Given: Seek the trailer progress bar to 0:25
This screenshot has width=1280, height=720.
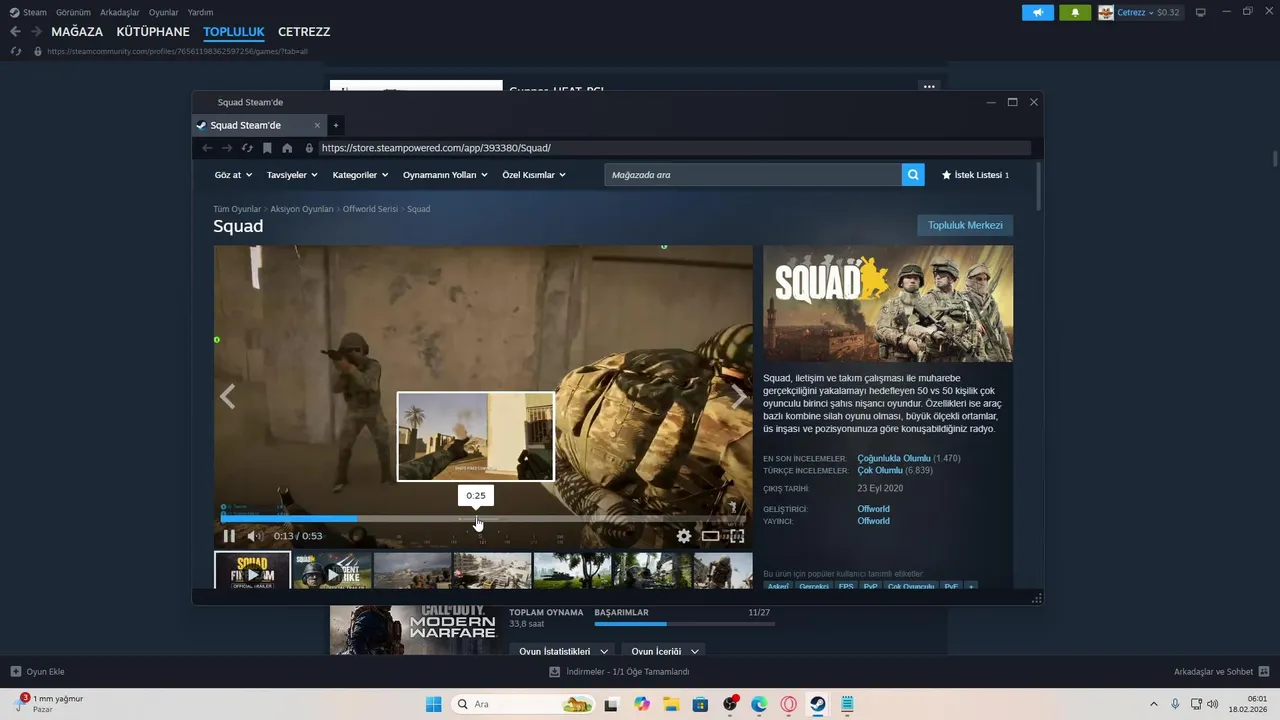Looking at the screenshot, I should coord(476,519).
